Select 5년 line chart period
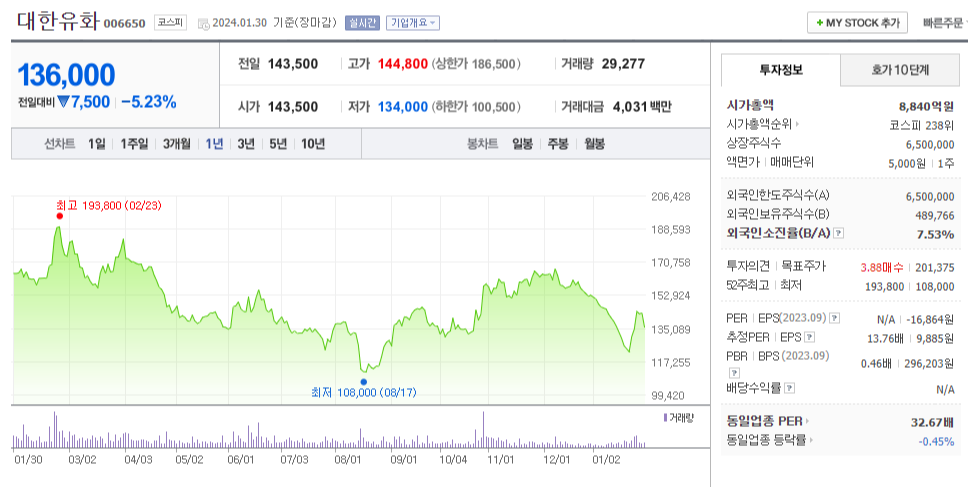 [x=278, y=144]
